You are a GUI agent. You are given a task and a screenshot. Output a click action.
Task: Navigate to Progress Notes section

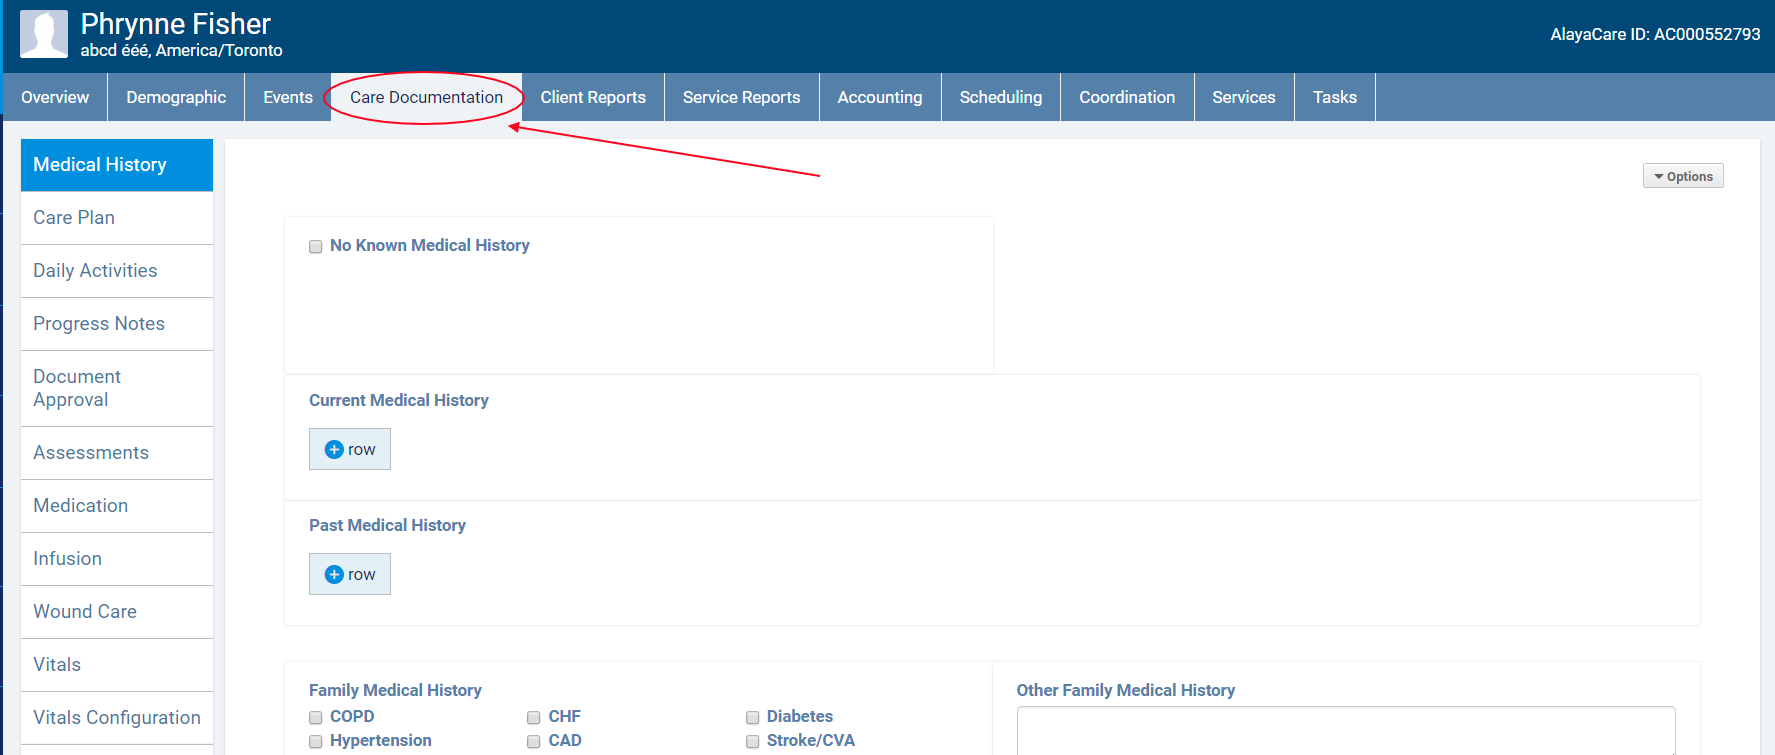tap(99, 324)
